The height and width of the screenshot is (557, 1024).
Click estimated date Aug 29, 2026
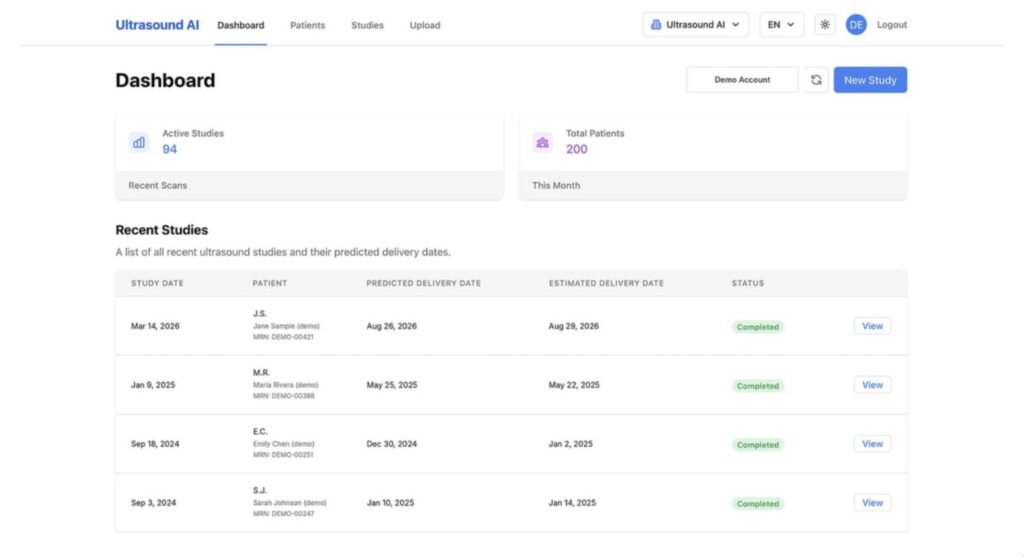(573, 326)
